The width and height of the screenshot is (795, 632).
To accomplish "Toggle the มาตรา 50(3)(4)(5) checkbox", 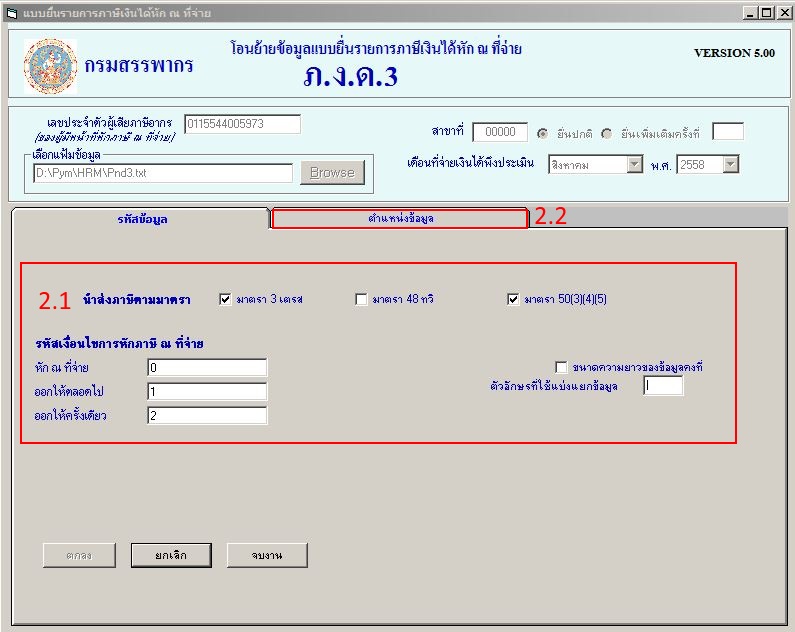I will (x=514, y=299).
